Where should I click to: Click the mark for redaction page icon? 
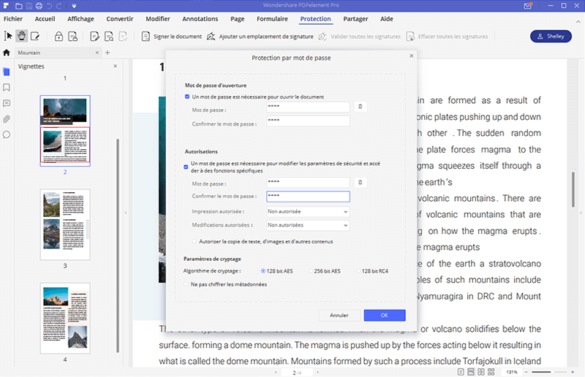tap(94, 36)
